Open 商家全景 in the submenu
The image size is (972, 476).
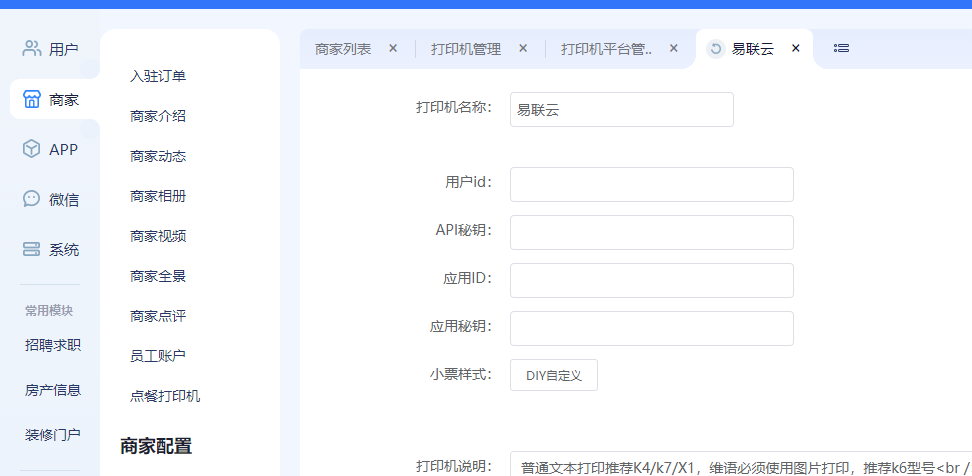click(x=158, y=276)
